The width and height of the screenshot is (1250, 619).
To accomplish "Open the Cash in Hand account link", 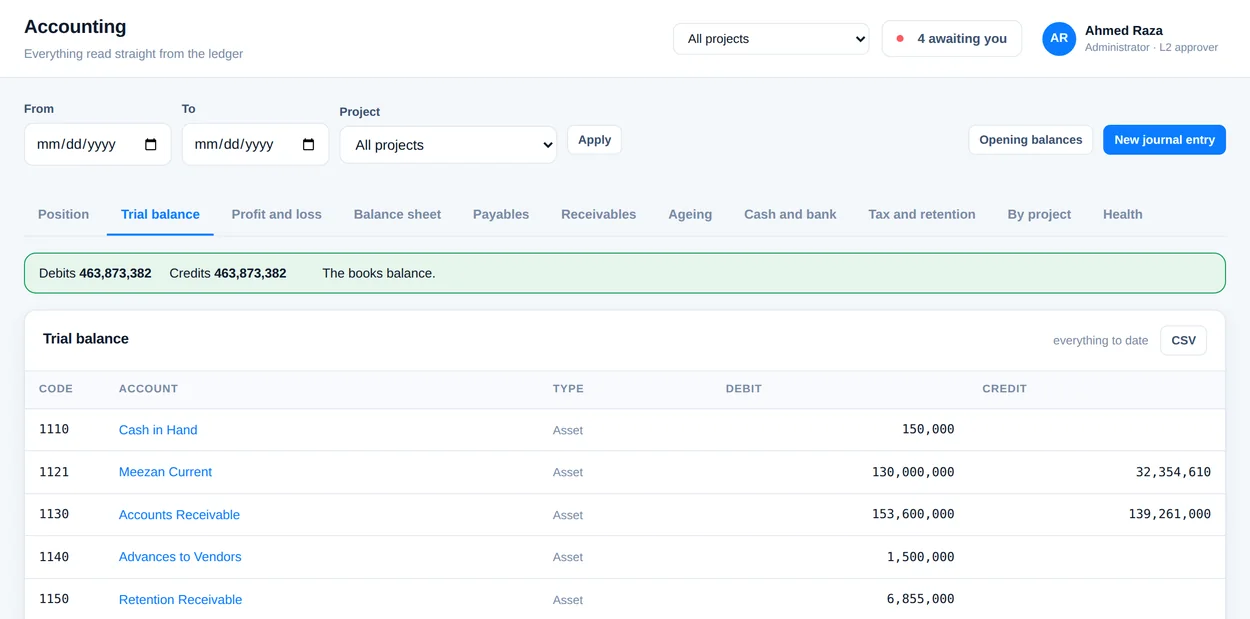I will point(158,430).
